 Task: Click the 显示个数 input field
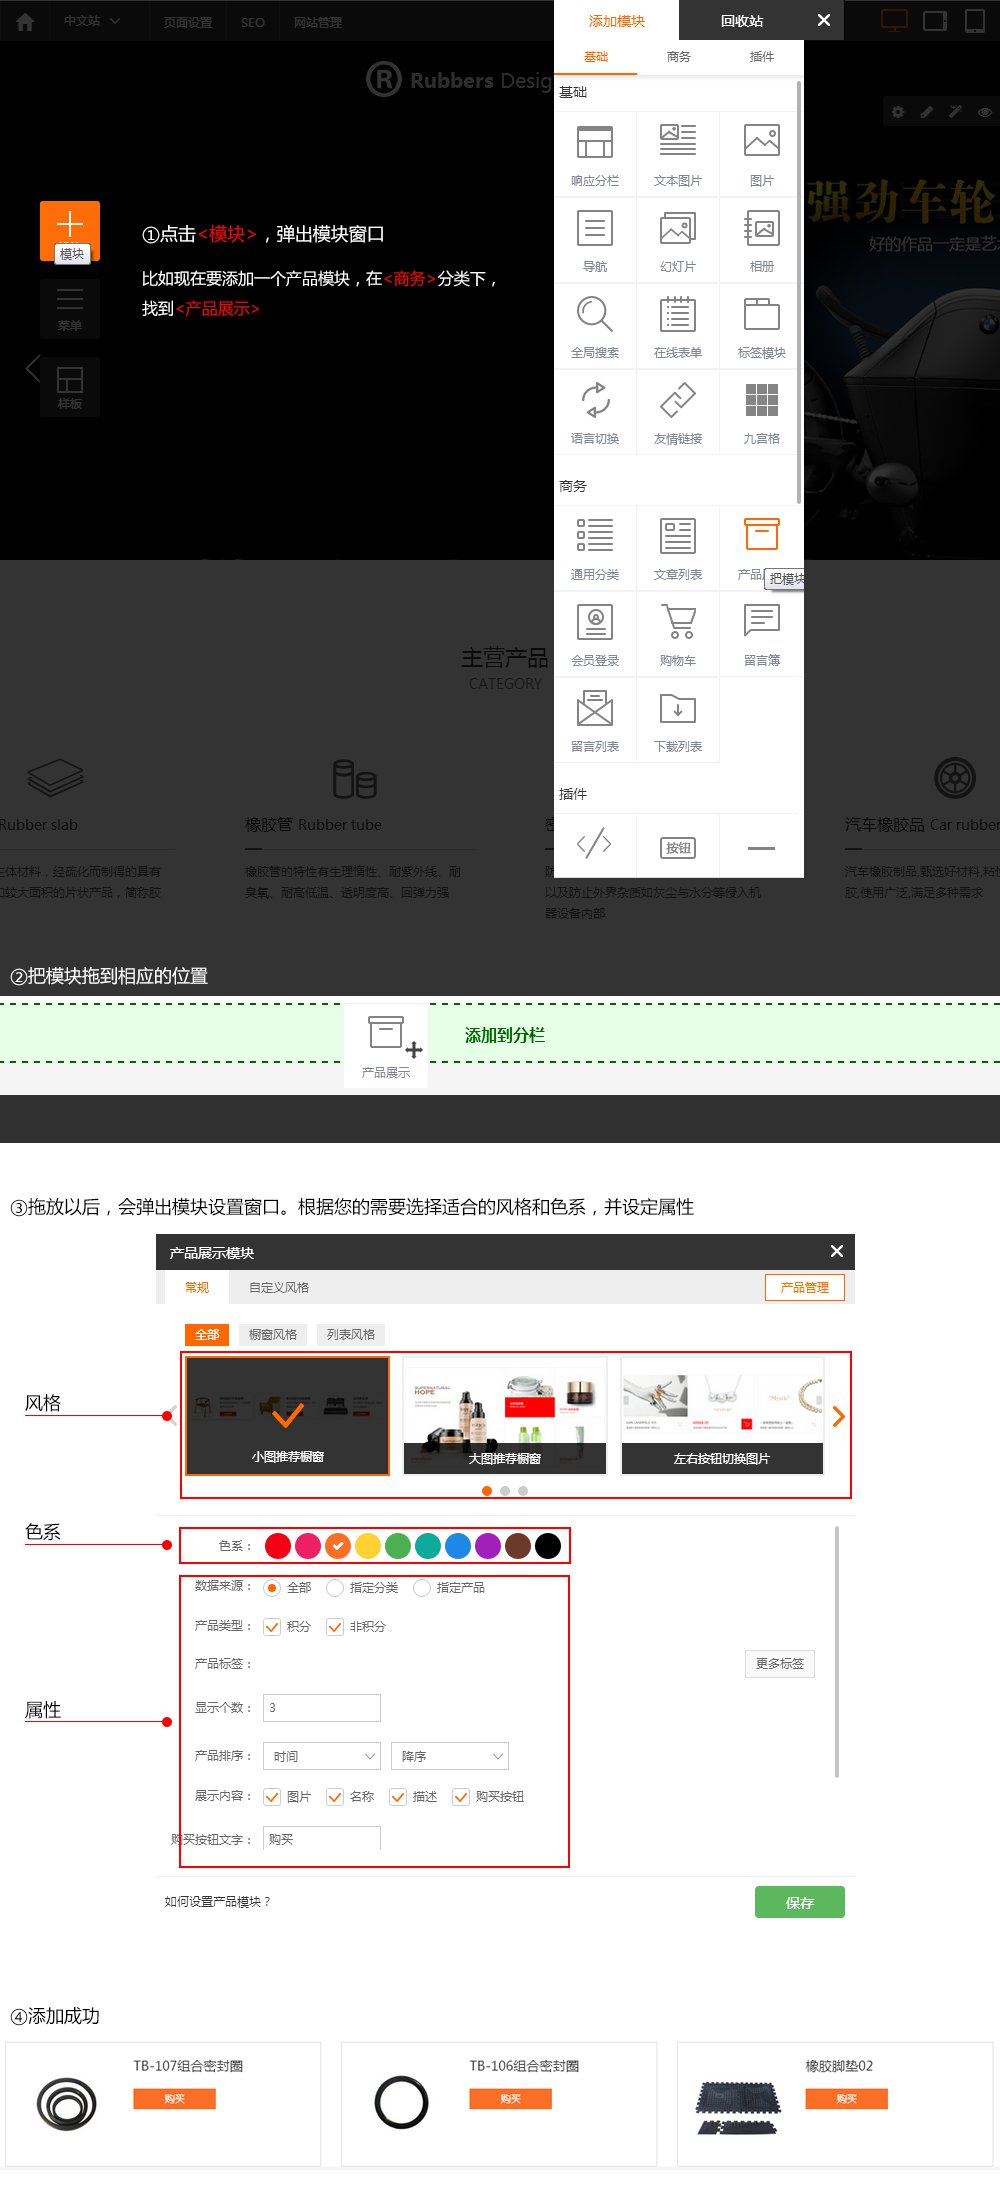[x=321, y=1708]
